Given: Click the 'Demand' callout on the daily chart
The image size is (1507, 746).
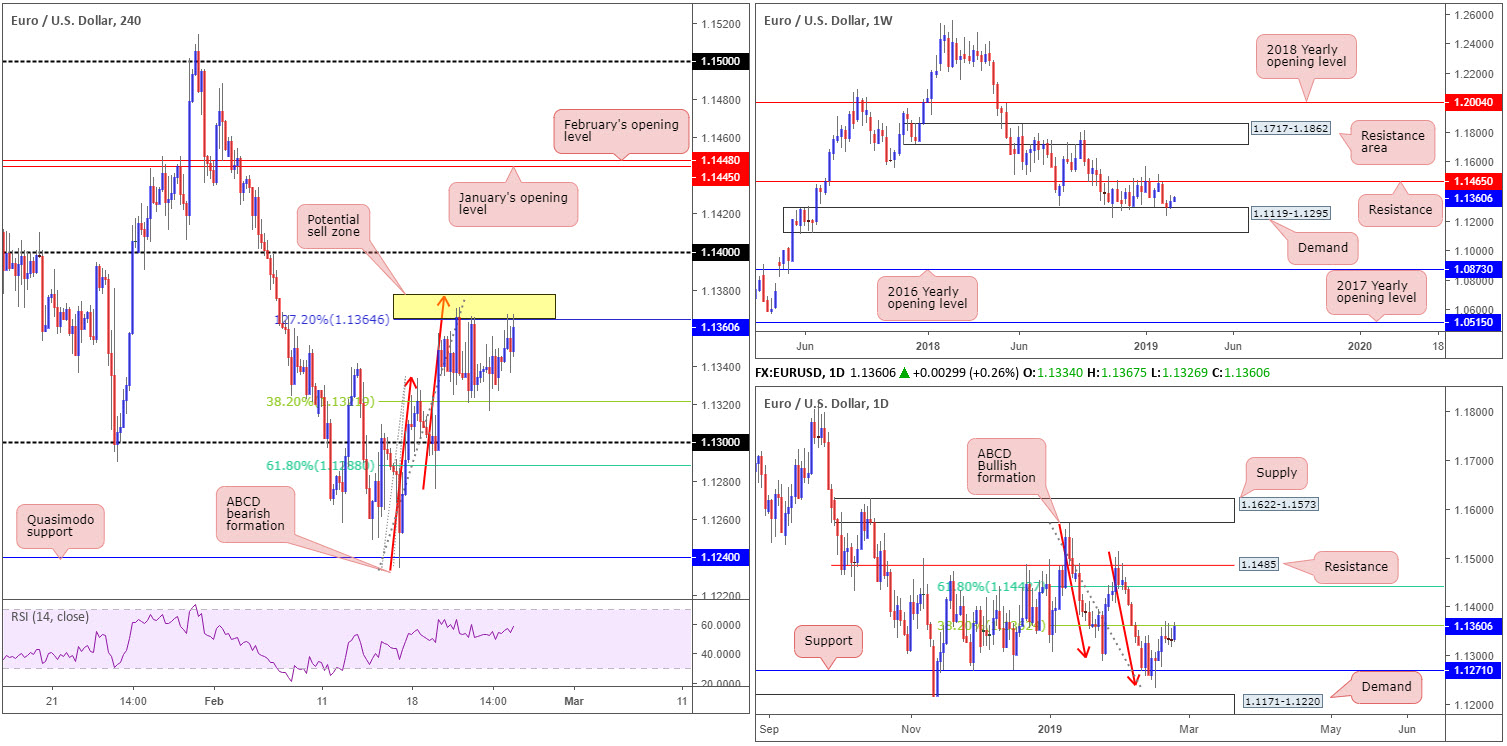Looking at the screenshot, I should coord(1385,686).
